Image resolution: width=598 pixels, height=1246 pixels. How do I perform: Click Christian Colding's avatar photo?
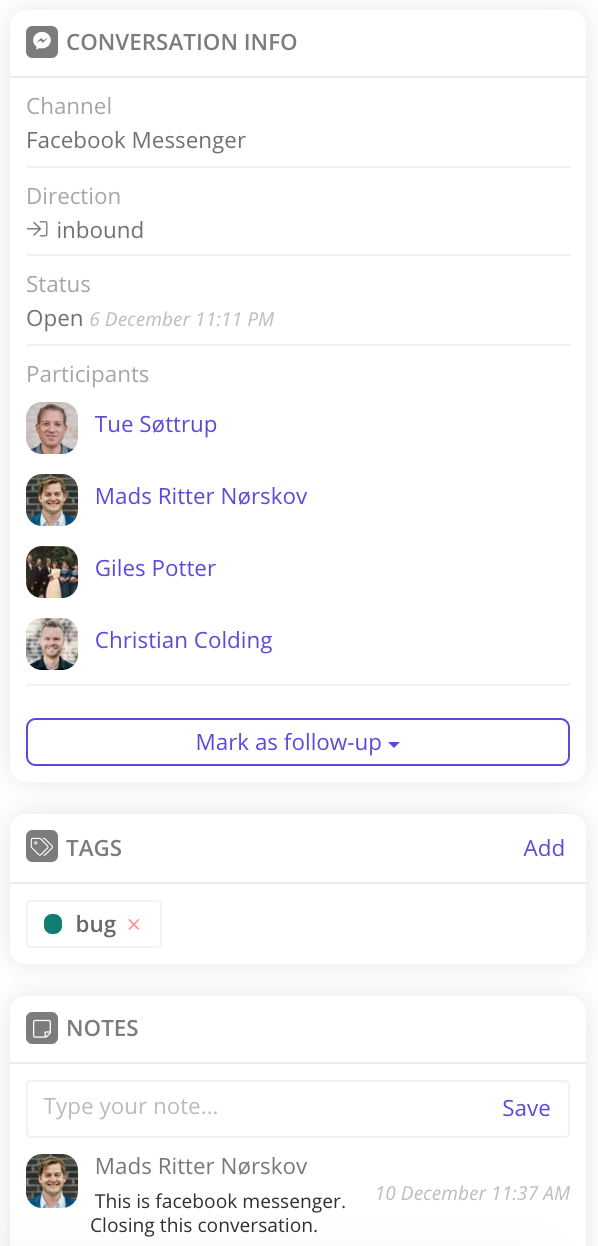point(52,644)
